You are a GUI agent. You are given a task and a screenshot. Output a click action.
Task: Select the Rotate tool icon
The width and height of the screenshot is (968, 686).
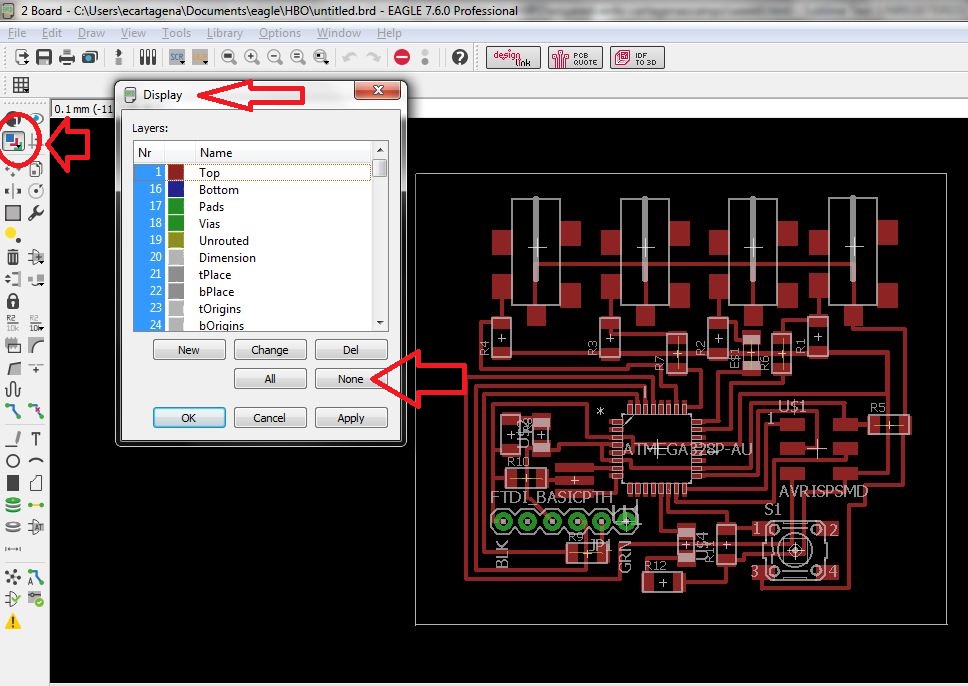coord(36,191)
